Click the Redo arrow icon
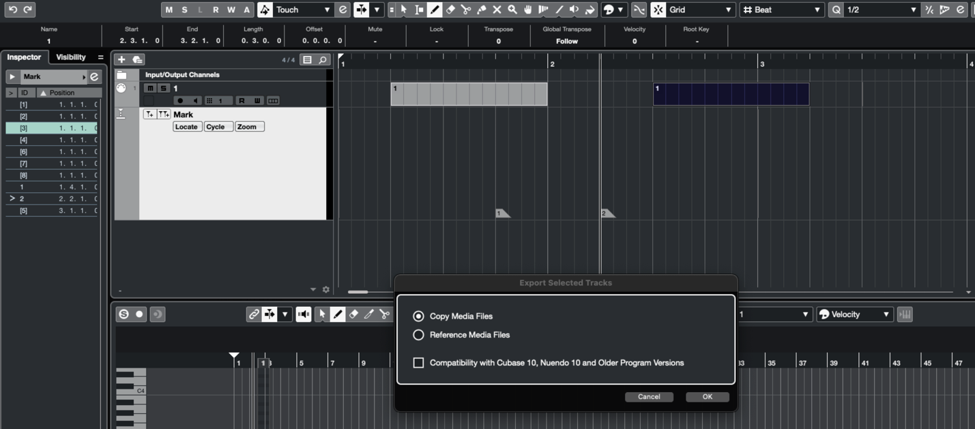Screen dimensions: 975x429 (28, 9)
